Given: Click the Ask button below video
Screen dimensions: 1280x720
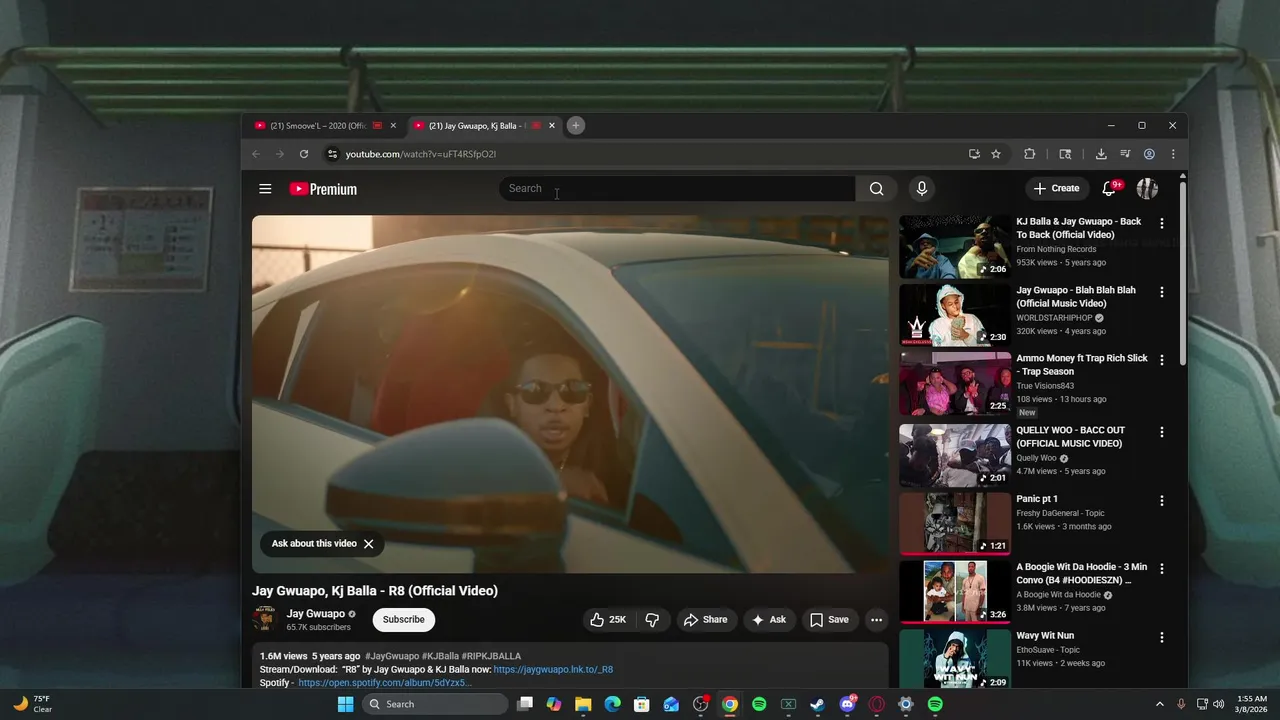Looking at the screenshot, I should point(768,620).
